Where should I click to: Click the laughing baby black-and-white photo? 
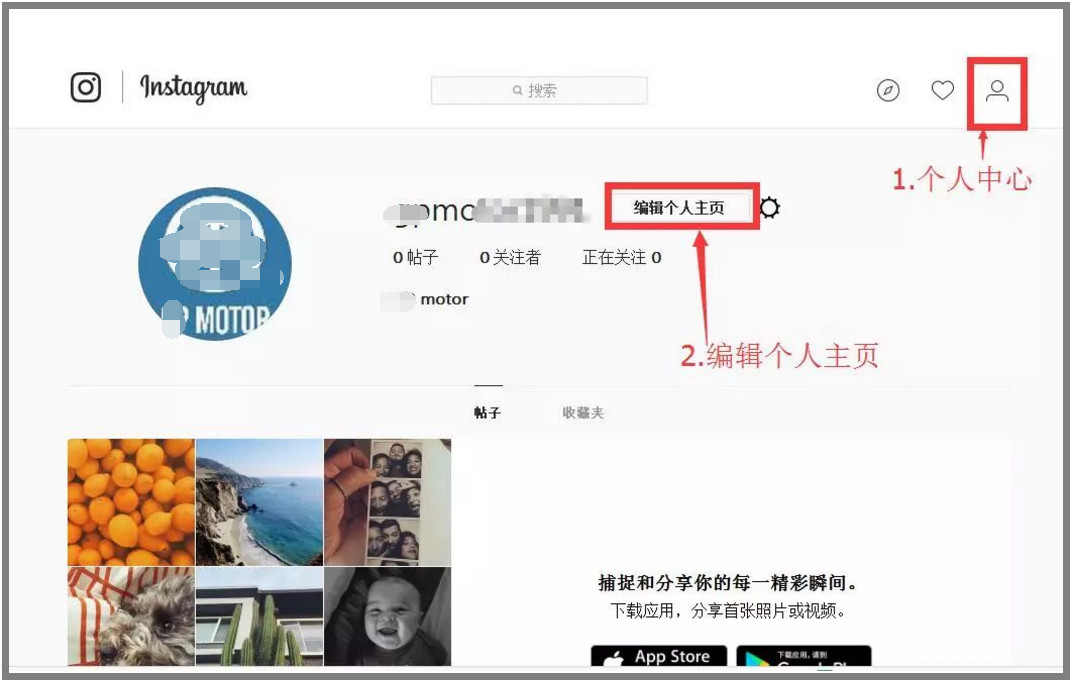[387, 615]
